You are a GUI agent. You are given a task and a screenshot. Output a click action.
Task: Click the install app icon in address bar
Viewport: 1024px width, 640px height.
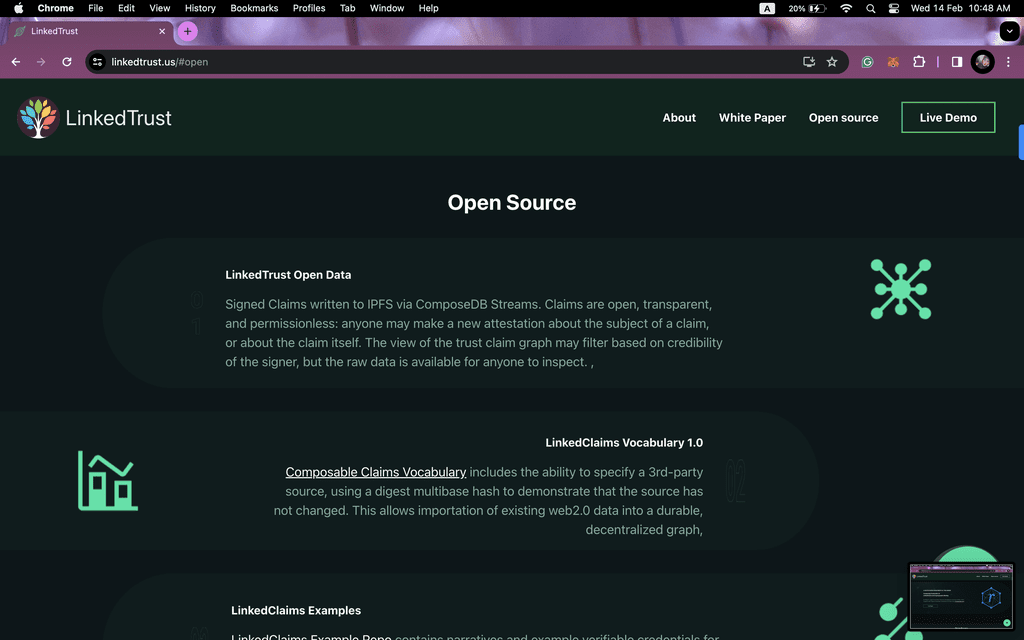(x=809, y=62)
